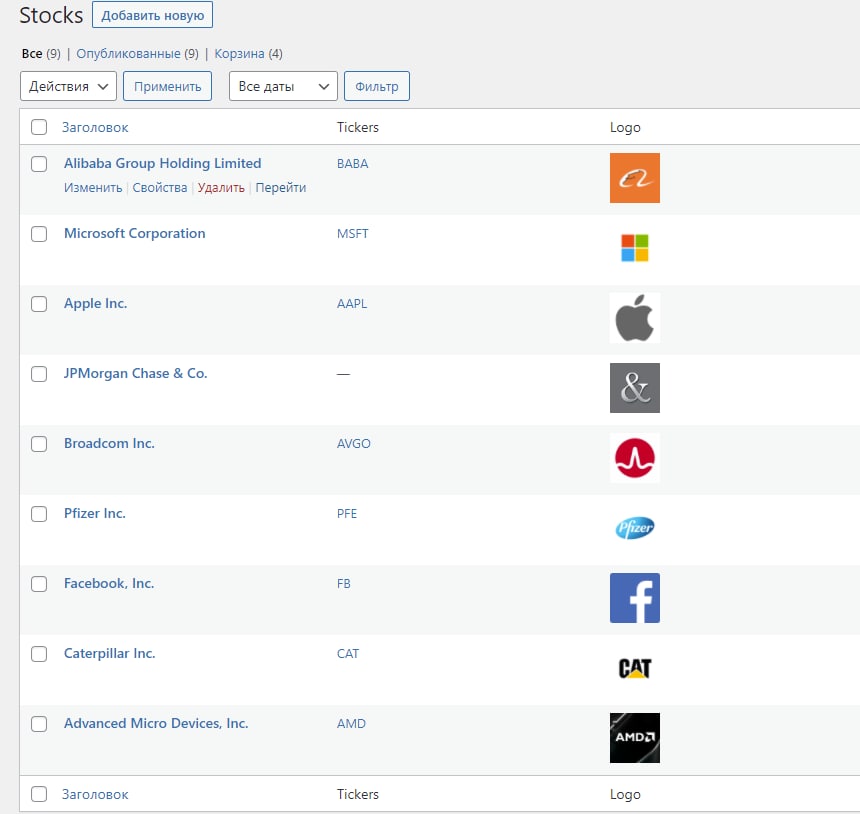Switch to Опубликованные (9) view
This screenshot has height=814, width=860.
click(137, 54)
